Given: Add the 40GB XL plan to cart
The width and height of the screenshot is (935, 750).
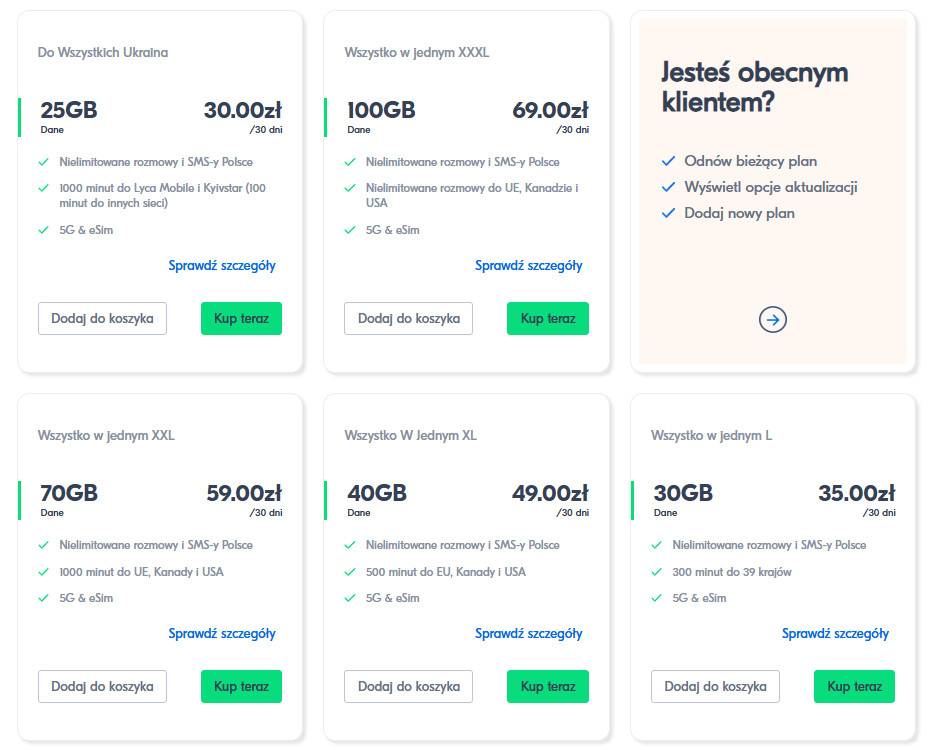Looking at the screenshot, I should point(408,686).
